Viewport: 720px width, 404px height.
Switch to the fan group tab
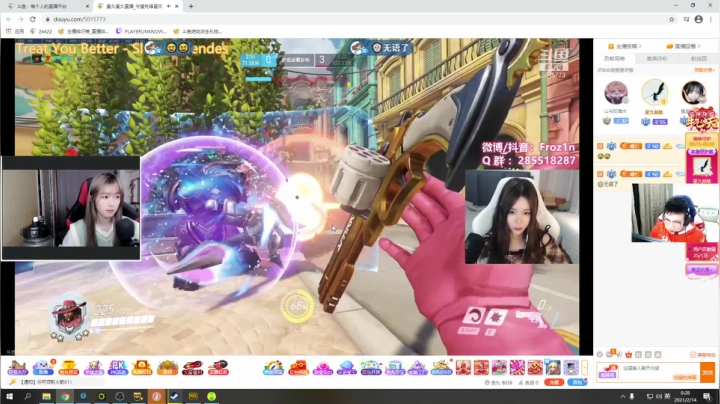click(x=698, y=58)
